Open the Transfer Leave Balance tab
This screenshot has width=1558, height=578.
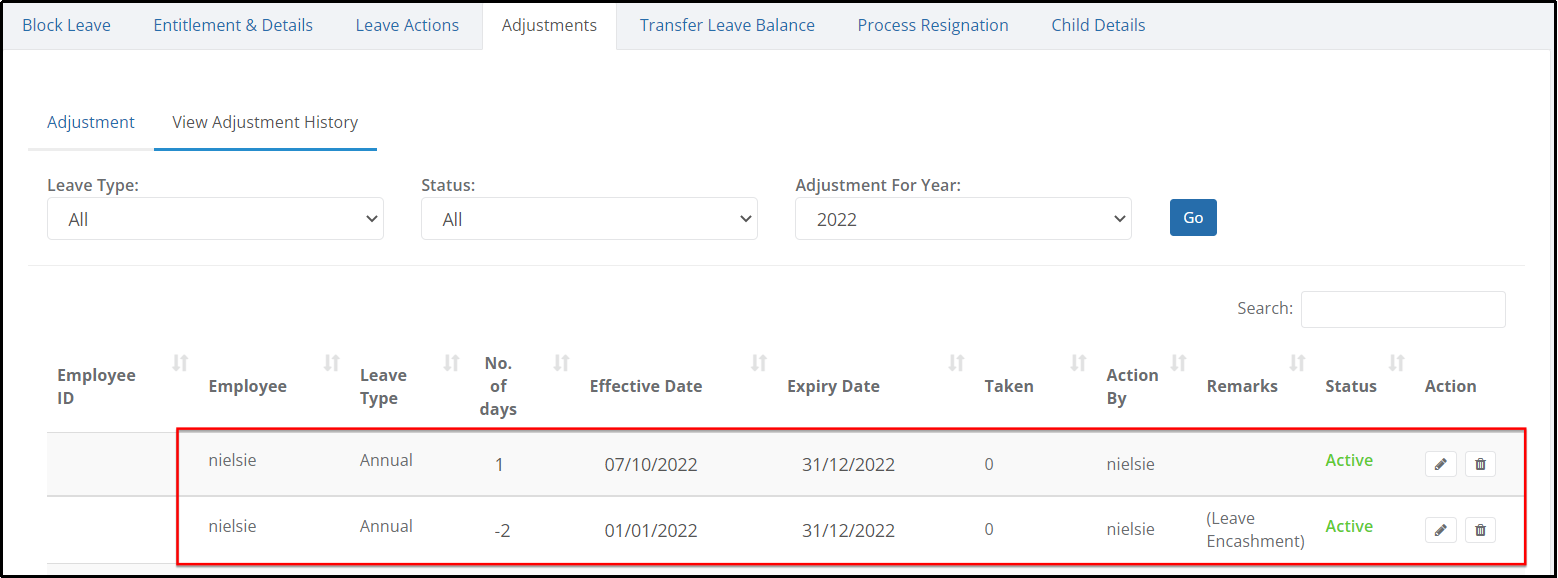727,25
